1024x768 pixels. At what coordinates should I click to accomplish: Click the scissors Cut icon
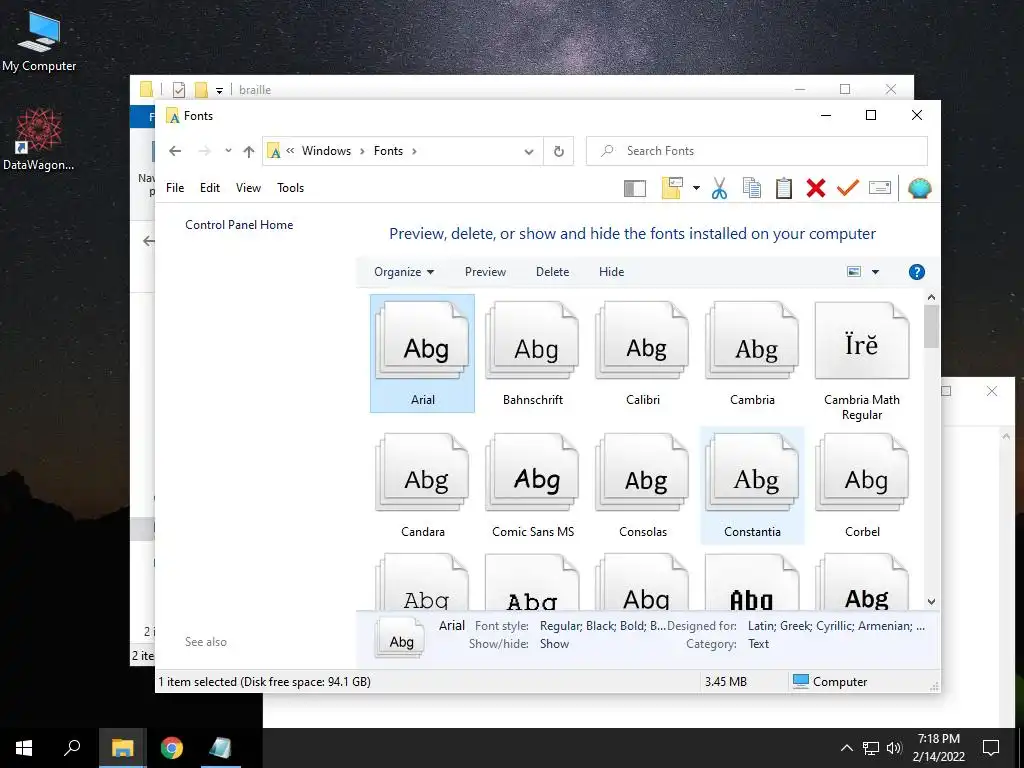[719, 188]
